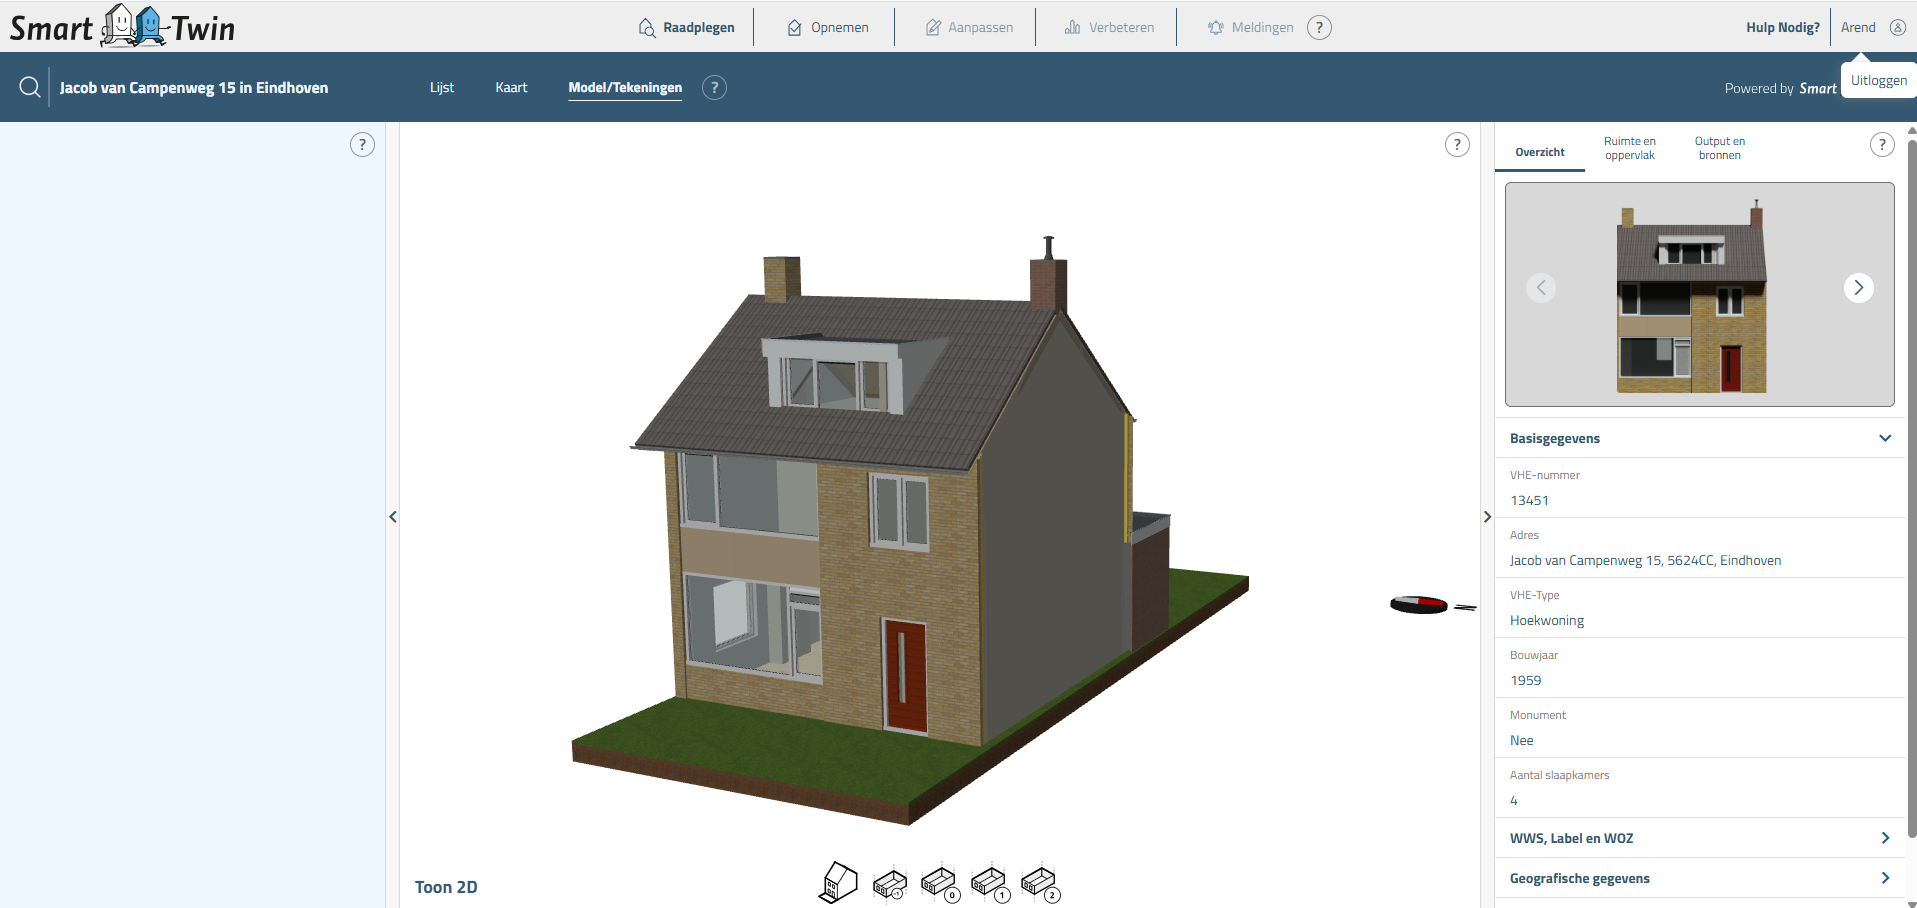Click the Hulp Nodig? link
The height and width of the screenshot is (908, 1917).
[x=1782, y=28]
